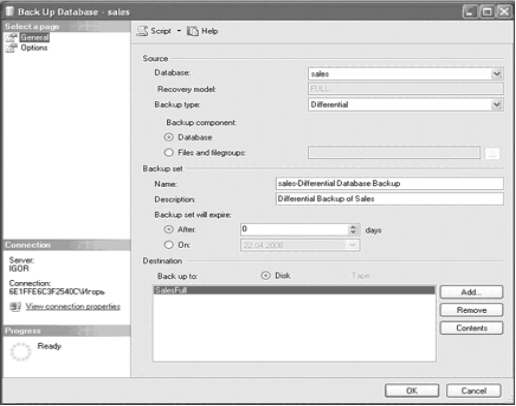Select the Files and filegroups radio
This screenshot has width=516, height=406.
[x=169, y=153]
